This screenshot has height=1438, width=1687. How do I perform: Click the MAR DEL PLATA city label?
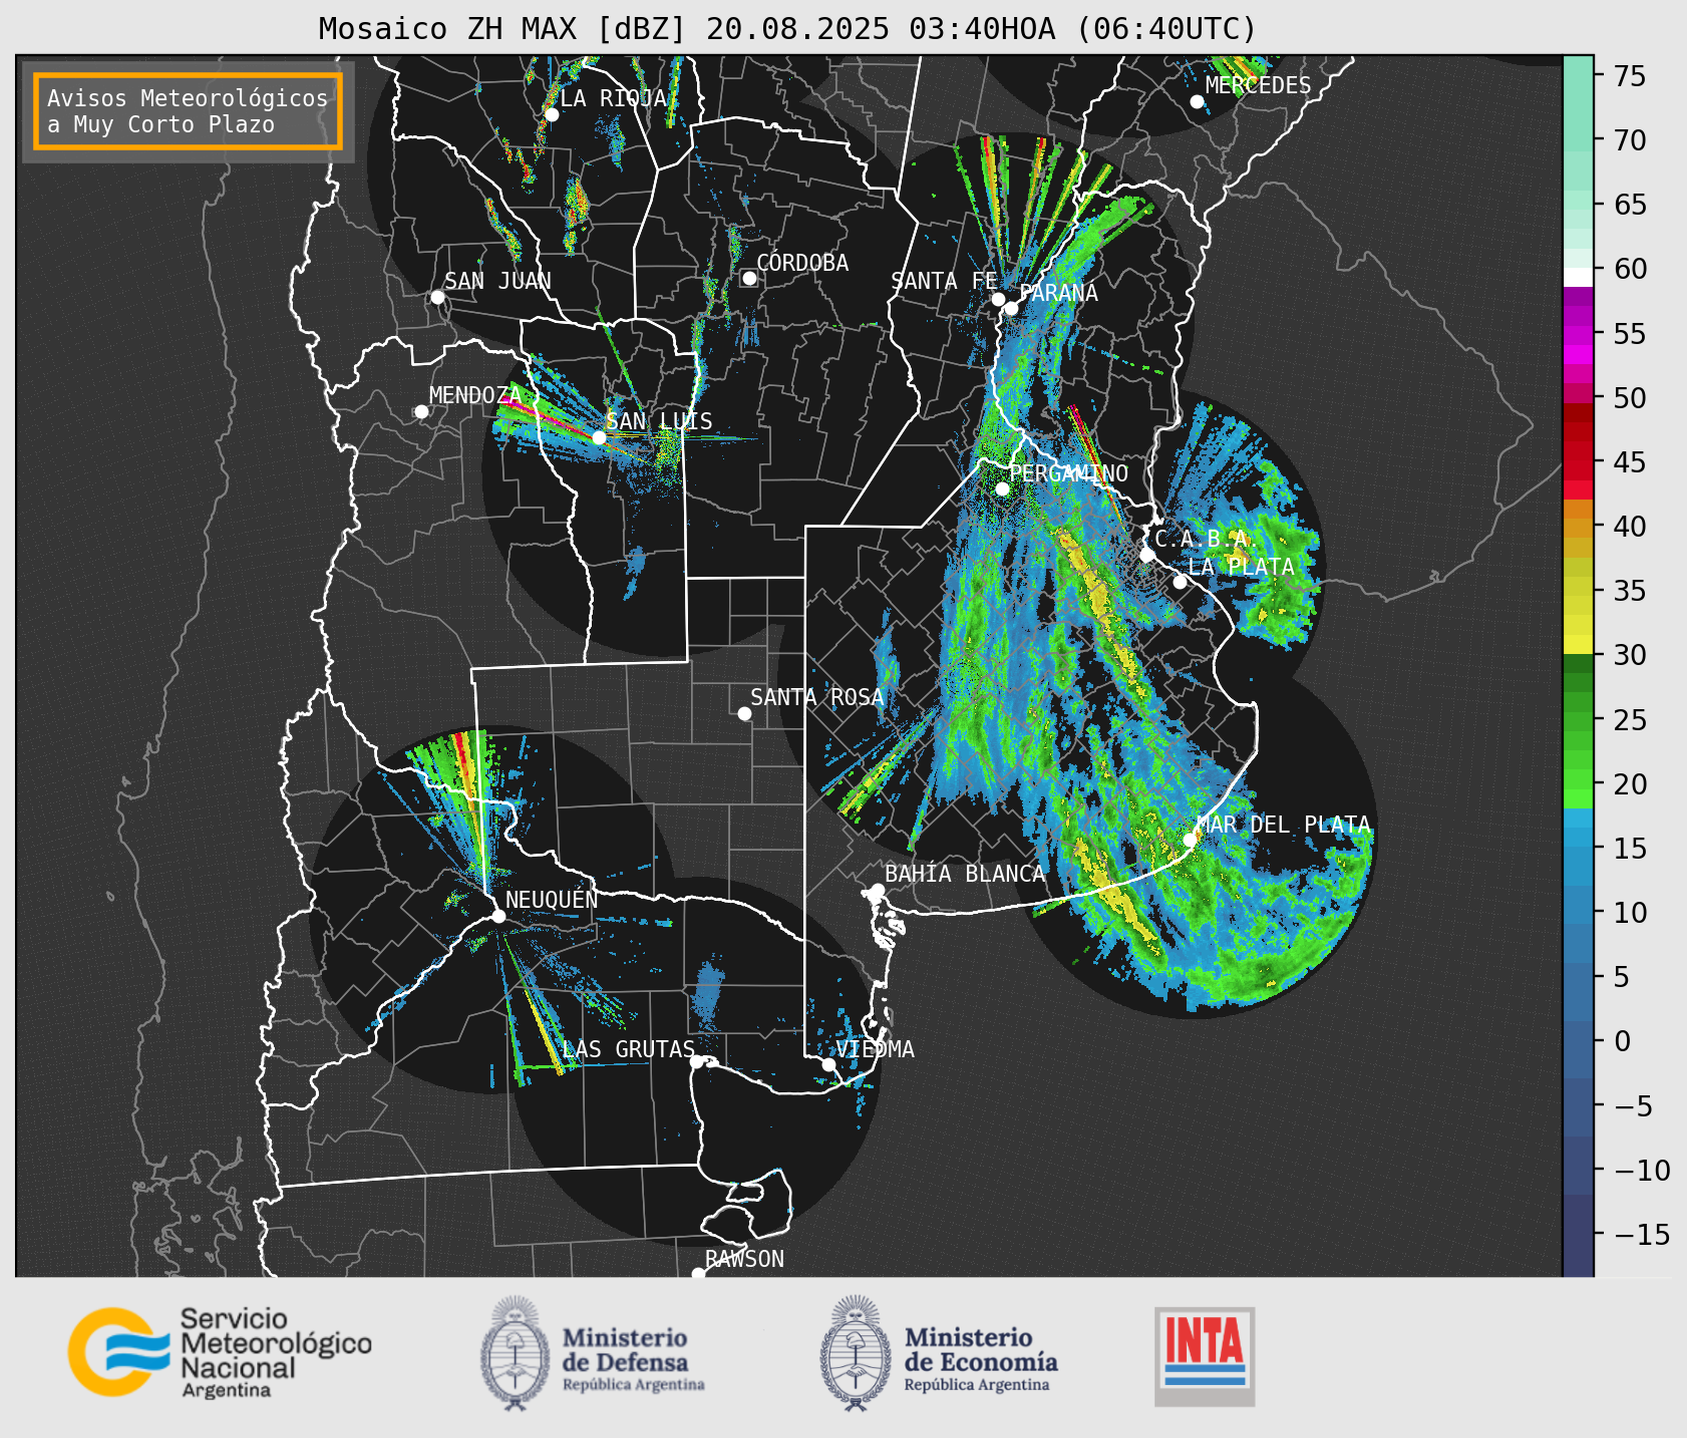click(x=1283, y=825)
